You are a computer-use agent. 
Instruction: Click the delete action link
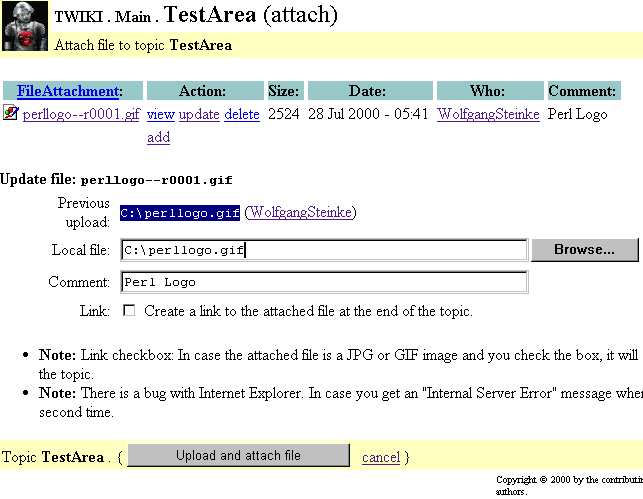click(x=241, y=114)
